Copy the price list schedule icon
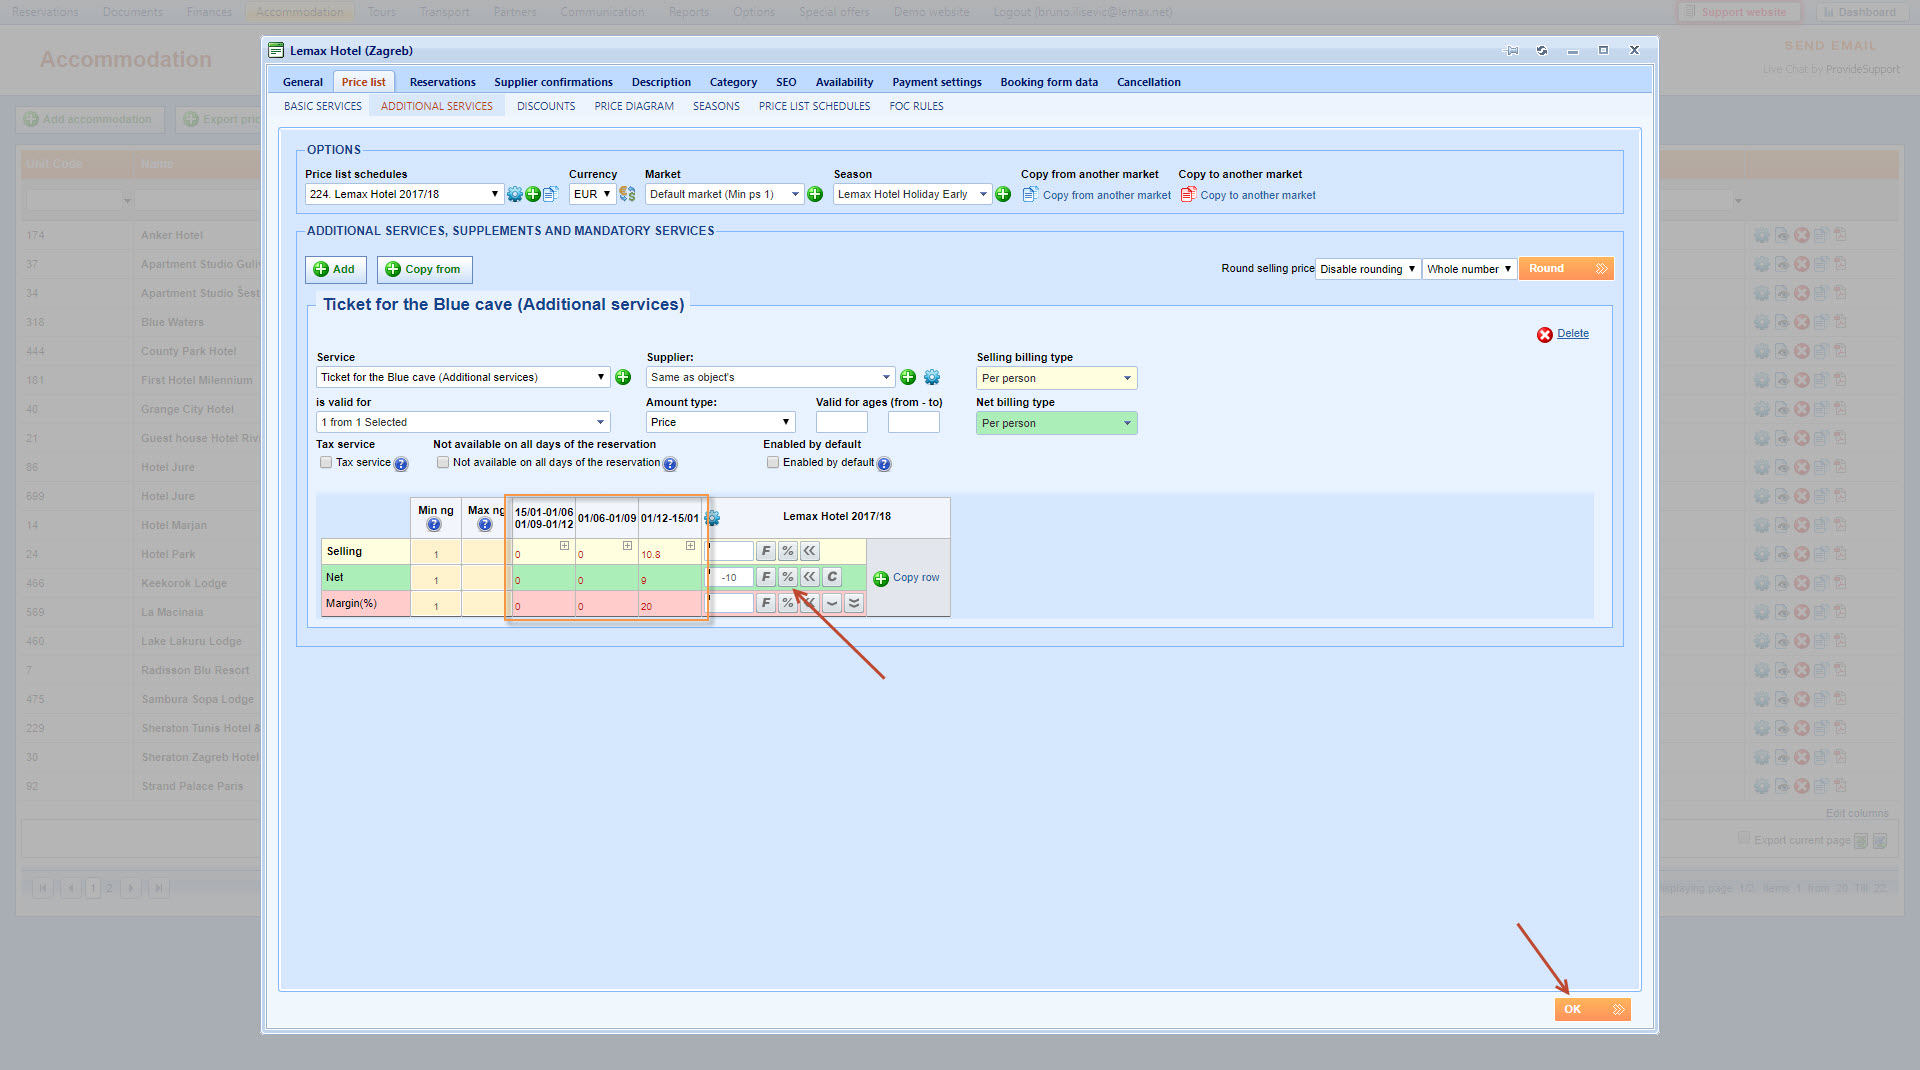This screenshot has width=1920, height=1070. (550, 194)
